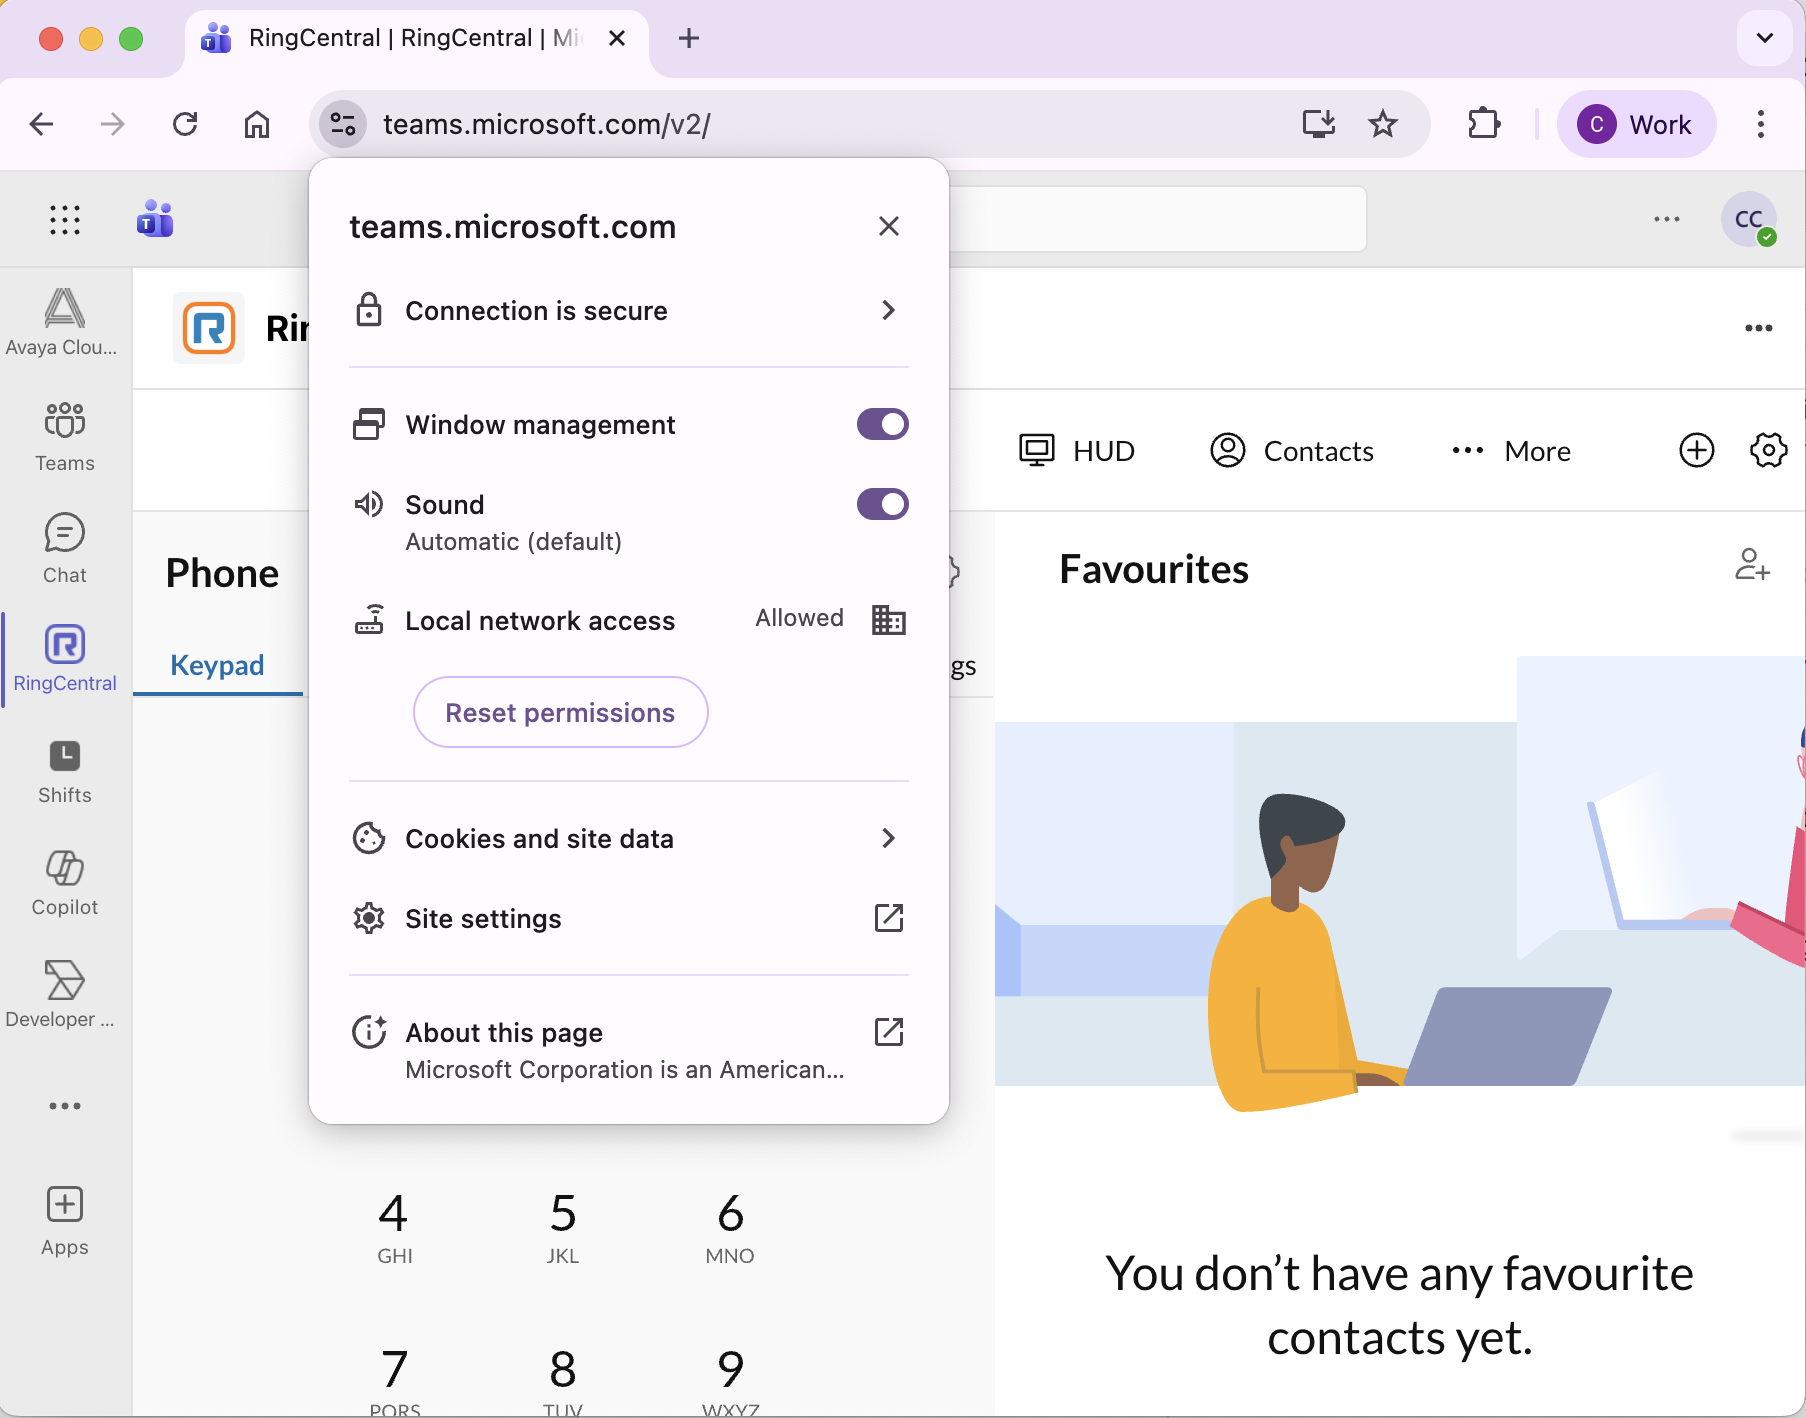1806x1418 pixels.
Task: Open Developer Portal sidebar icon
Action: pos(64,994)
